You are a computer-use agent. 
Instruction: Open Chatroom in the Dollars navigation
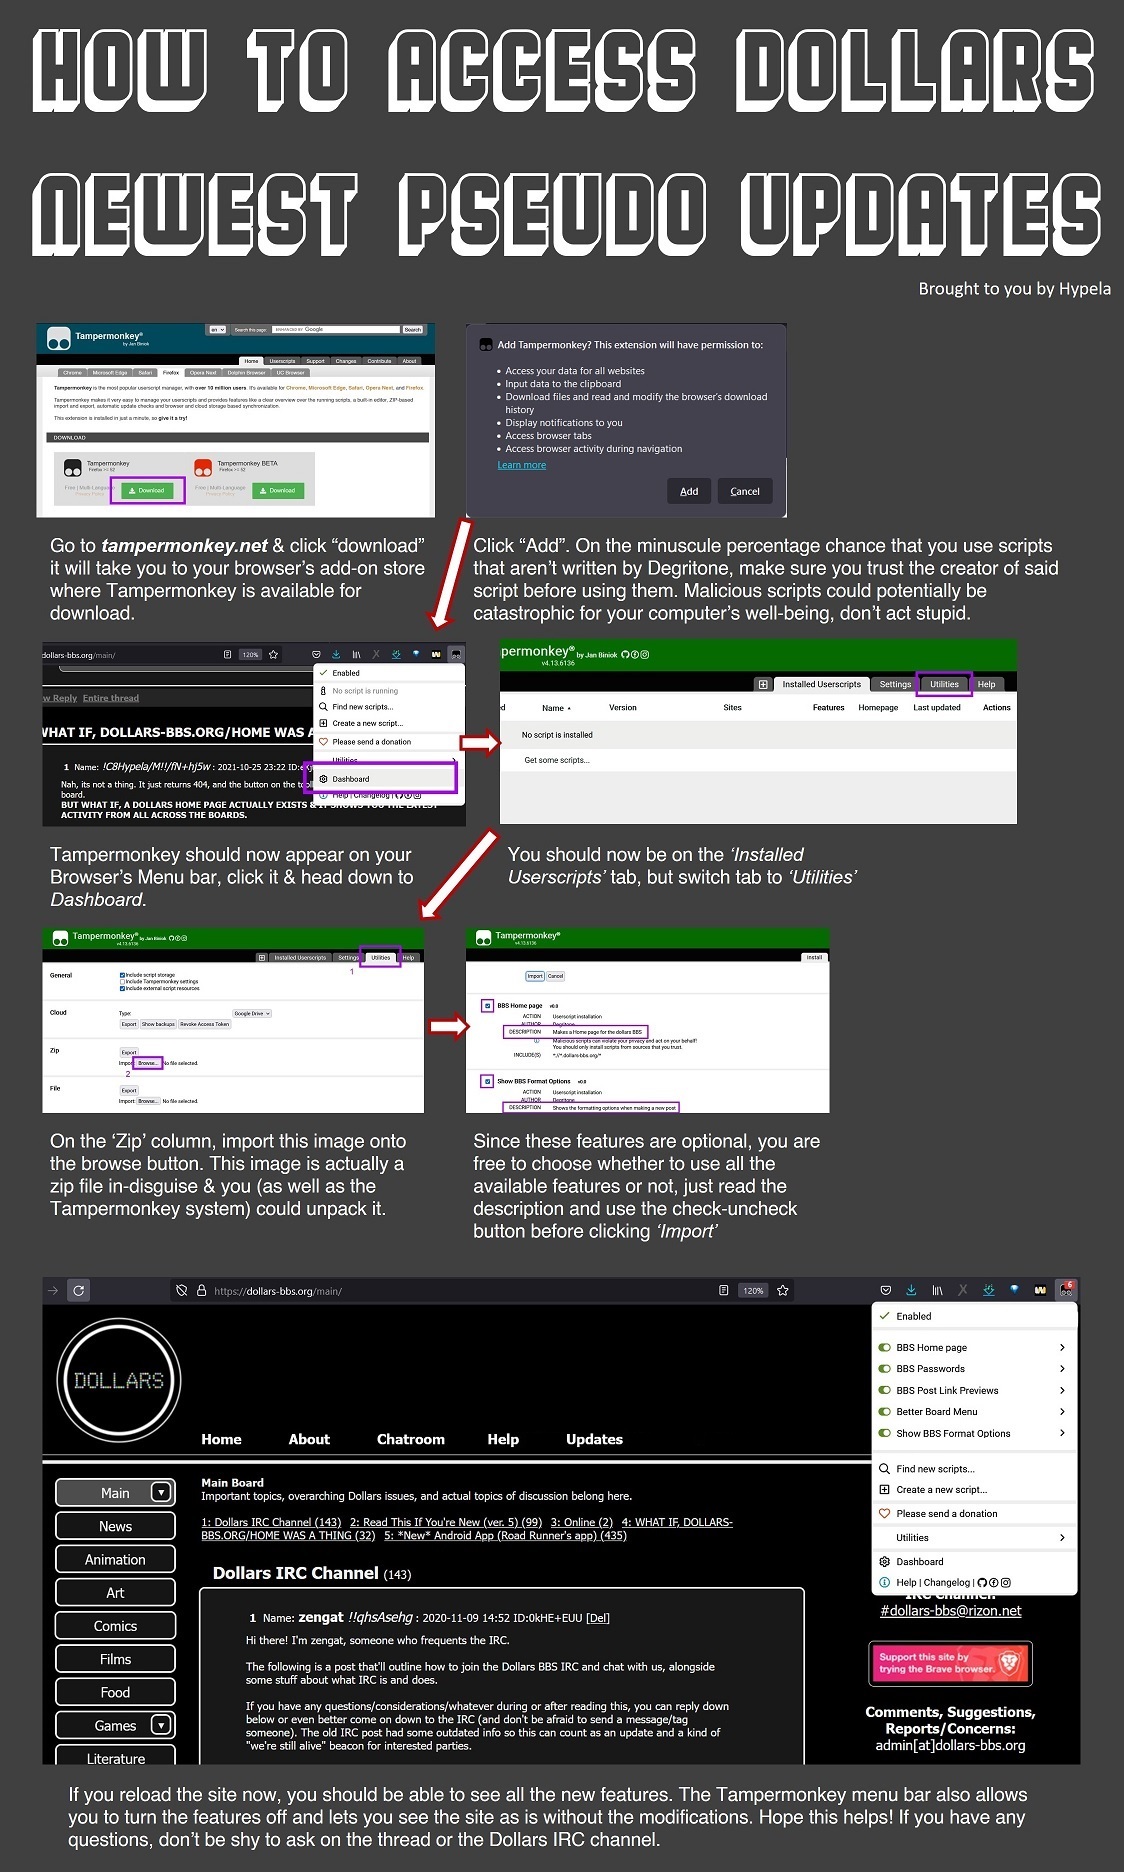click(x=411, y=1439)
